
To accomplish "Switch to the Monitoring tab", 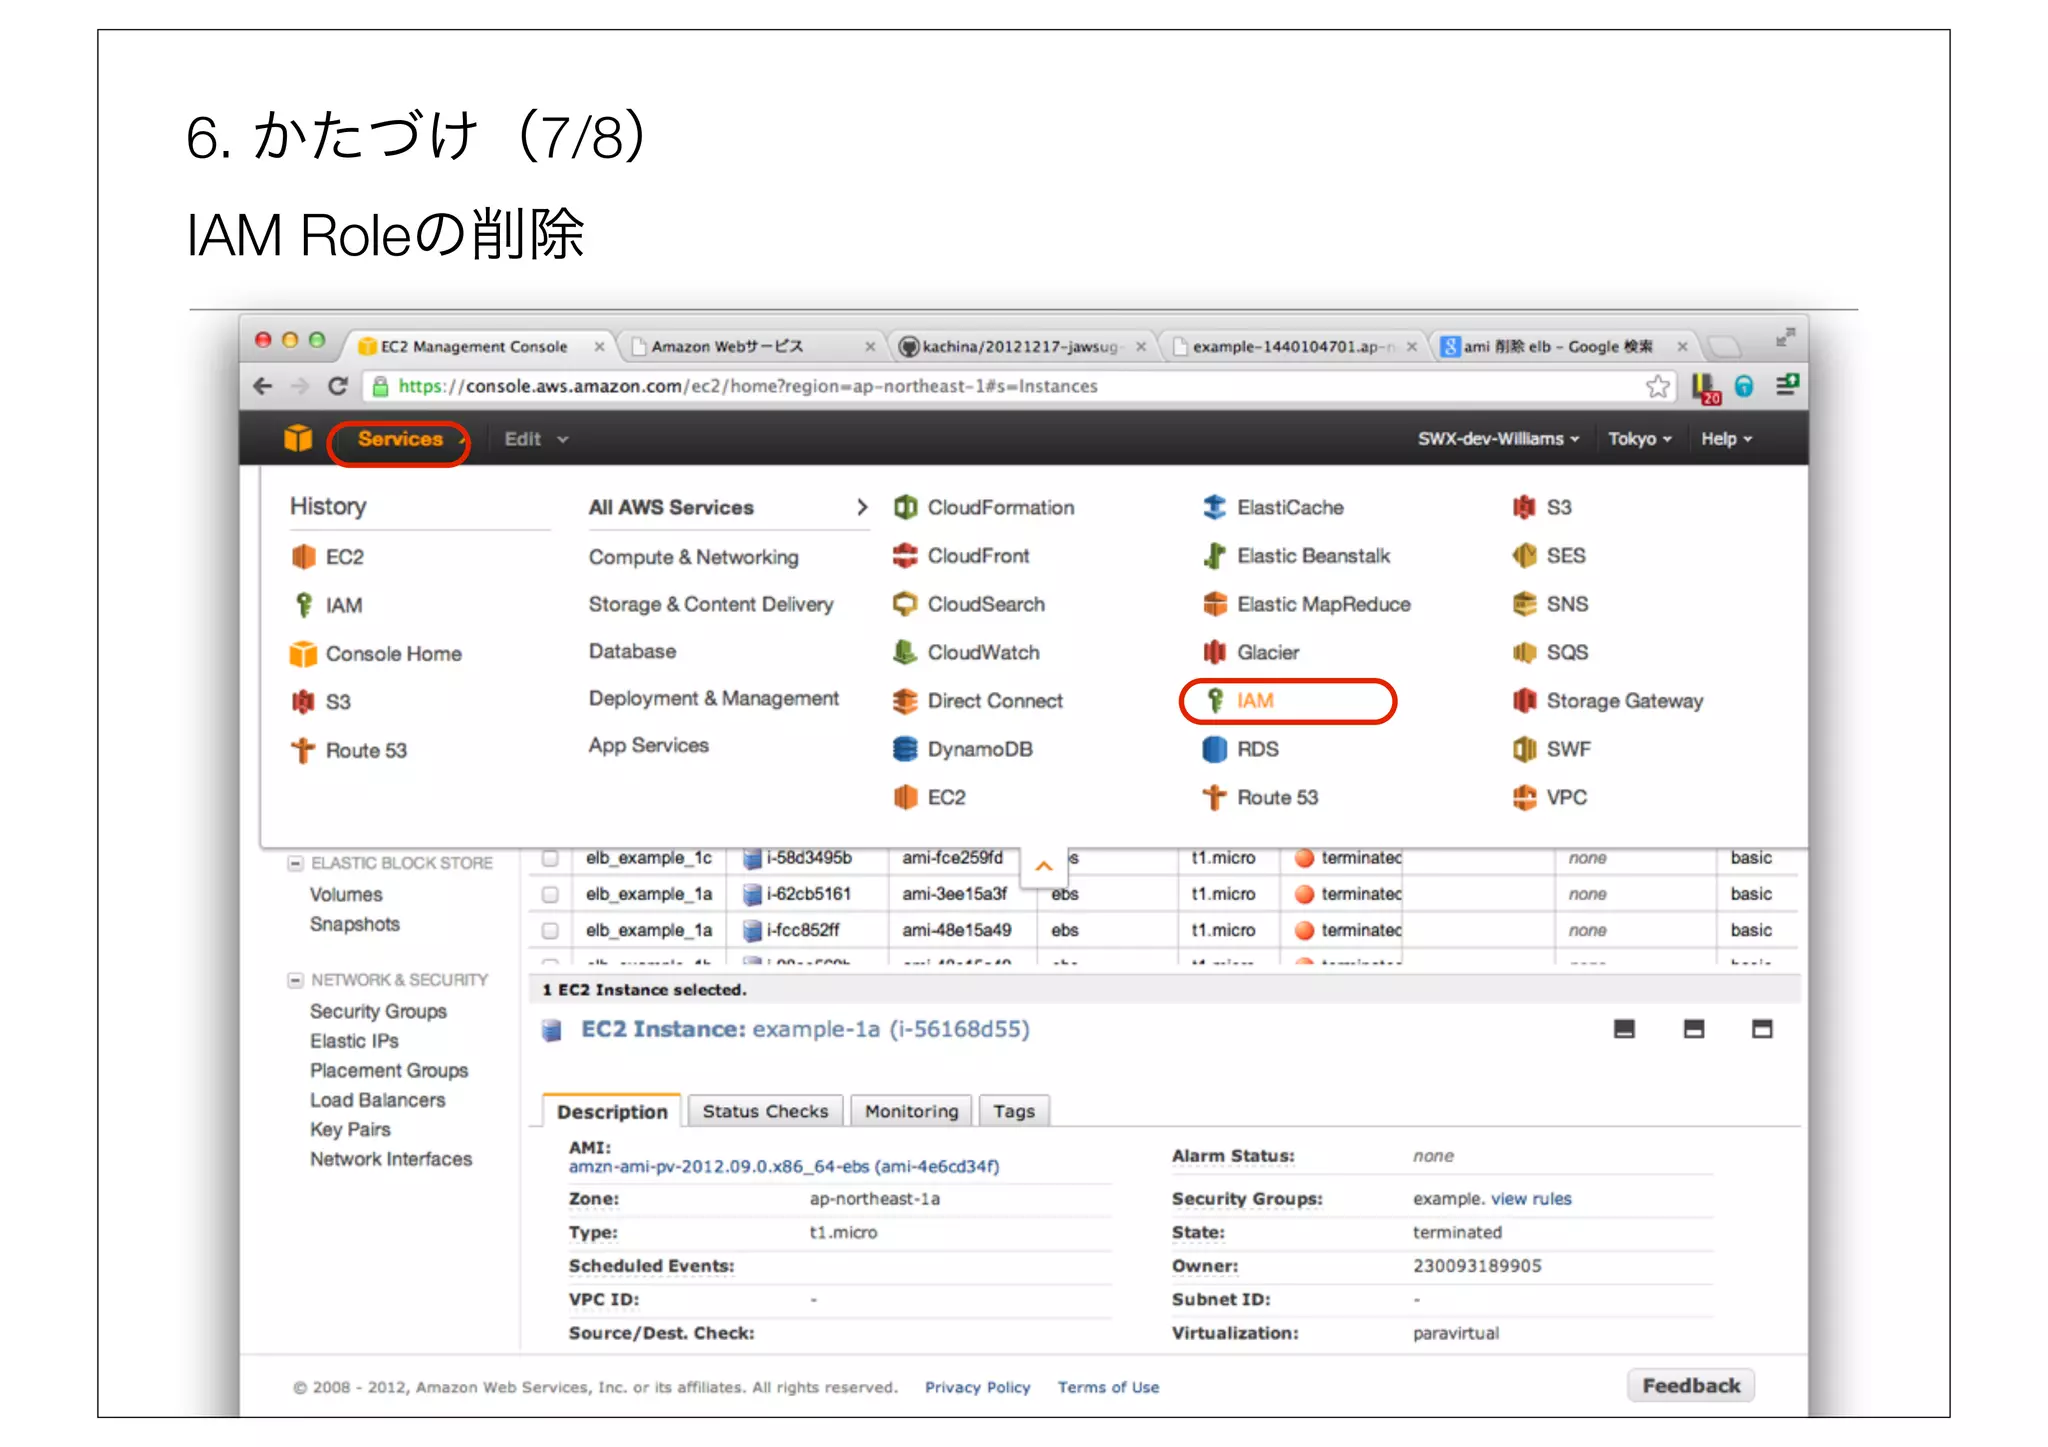I will point(911,1111).
